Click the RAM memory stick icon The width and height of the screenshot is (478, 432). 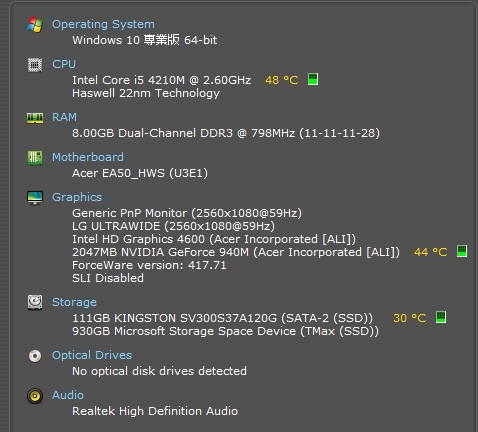pos(35,118)
